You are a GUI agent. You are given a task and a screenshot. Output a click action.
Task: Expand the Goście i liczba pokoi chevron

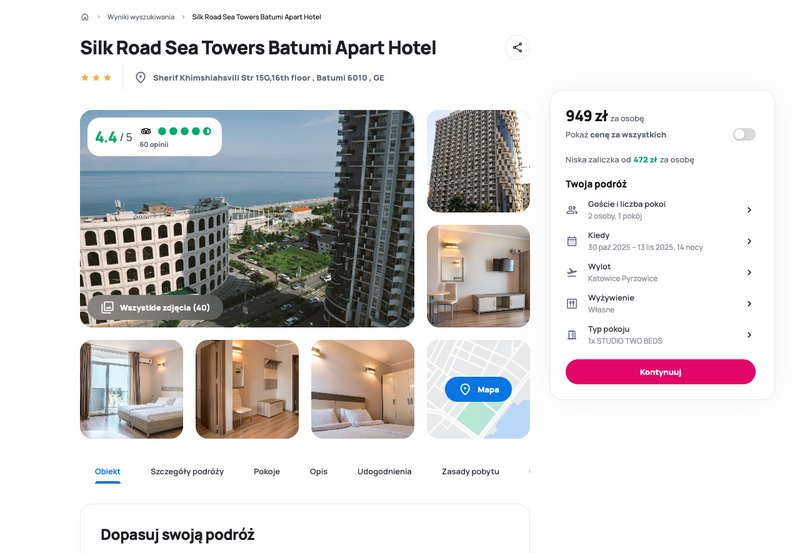point(749,210)
